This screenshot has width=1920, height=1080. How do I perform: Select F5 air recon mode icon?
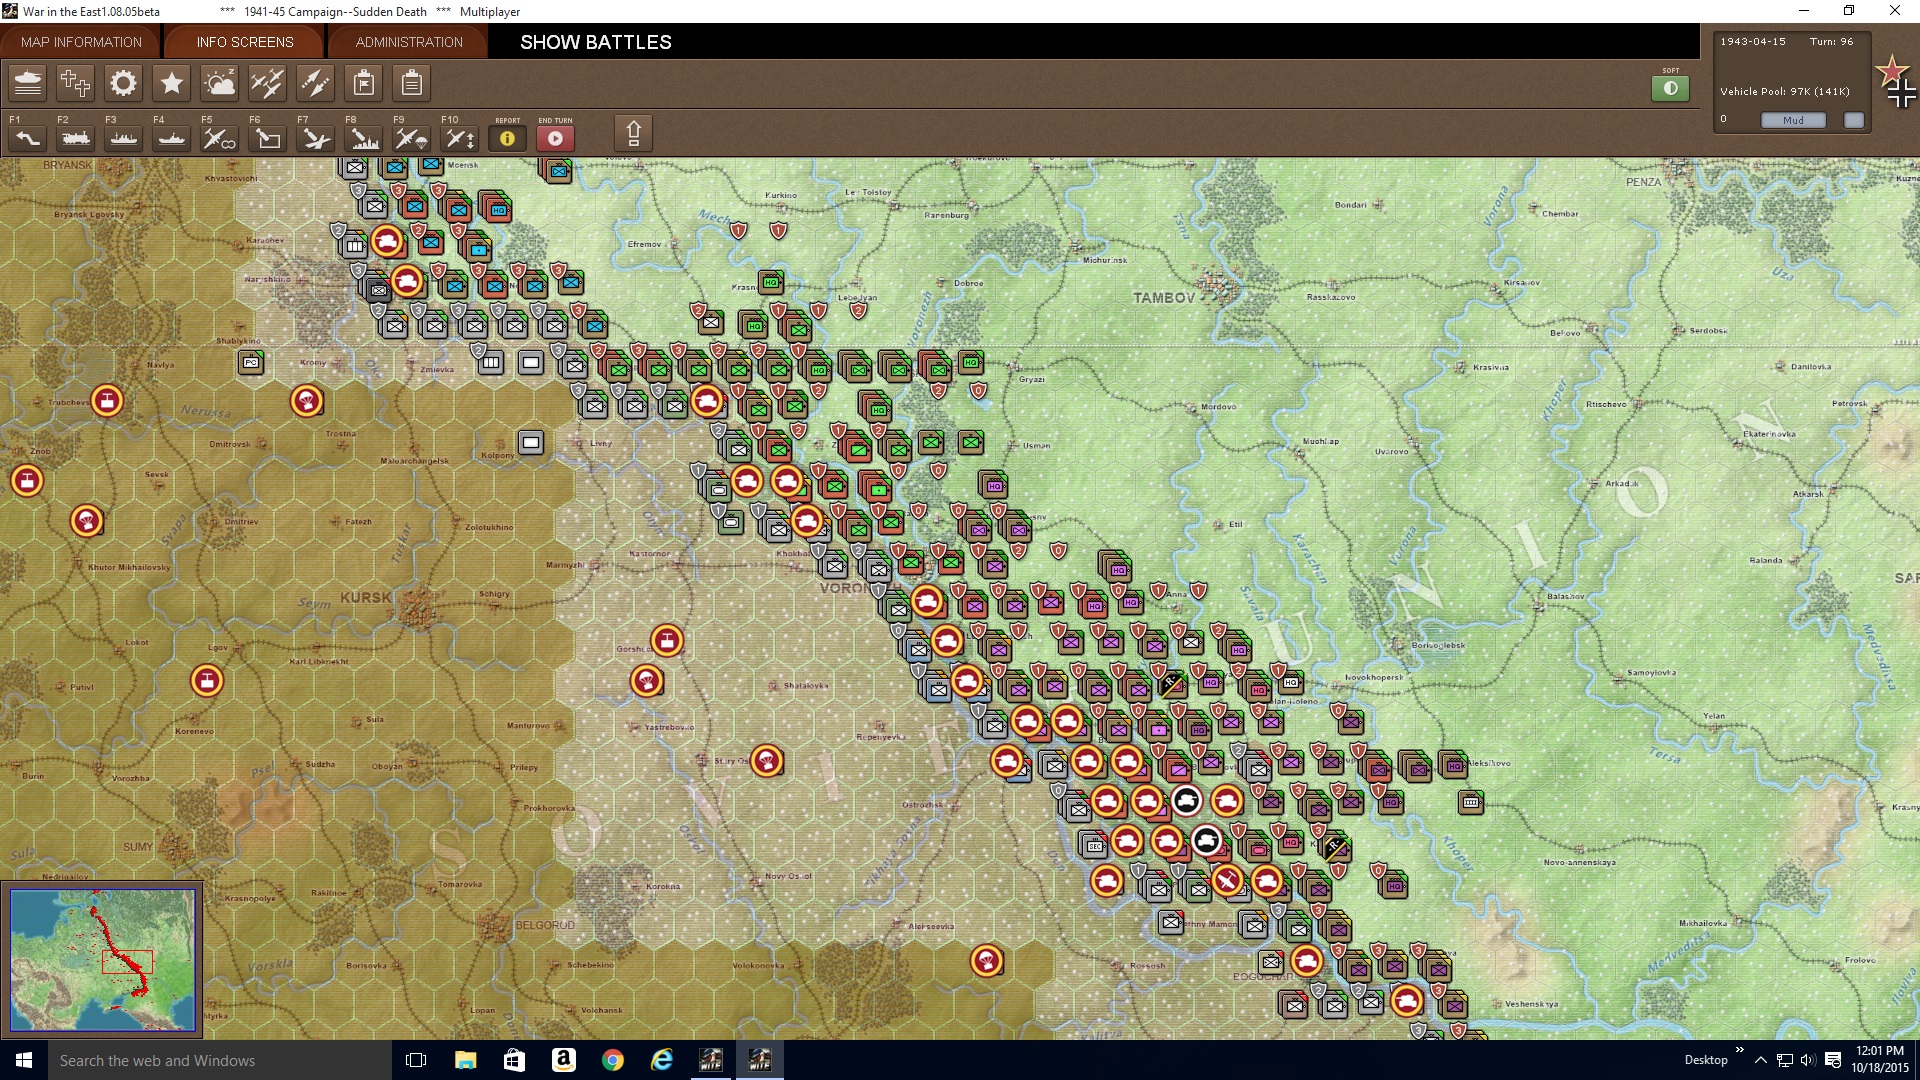pos(220,138)
